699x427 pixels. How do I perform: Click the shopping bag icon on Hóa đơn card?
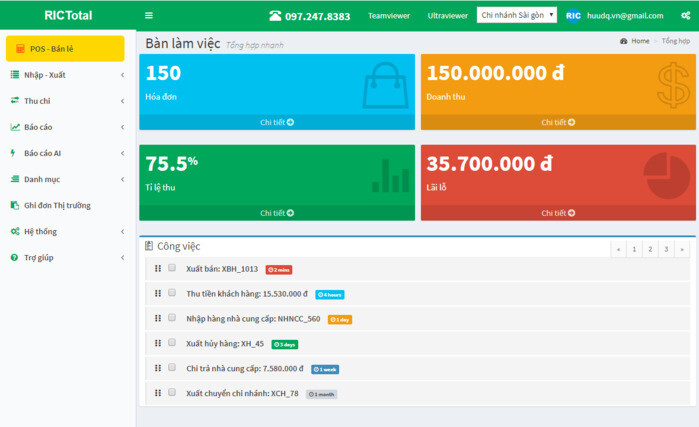384,84
